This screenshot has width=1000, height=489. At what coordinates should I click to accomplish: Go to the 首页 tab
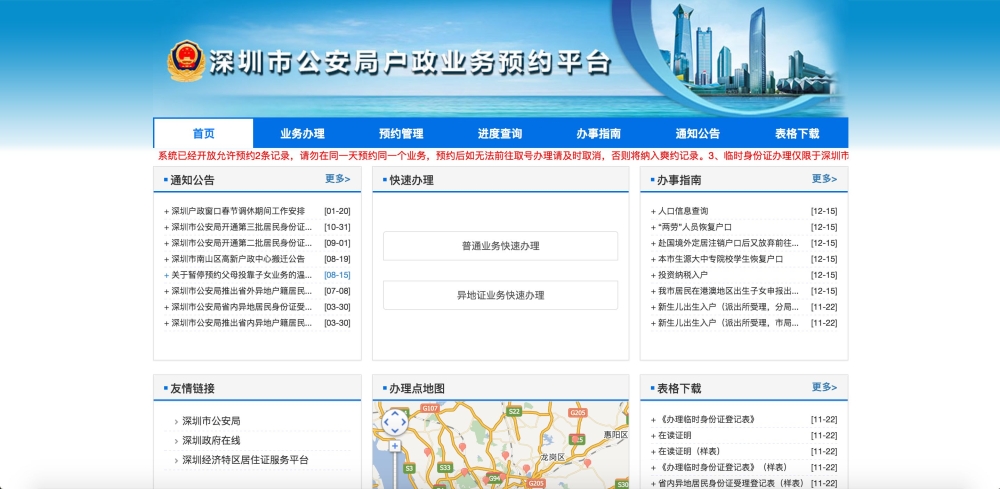point(203,133)
